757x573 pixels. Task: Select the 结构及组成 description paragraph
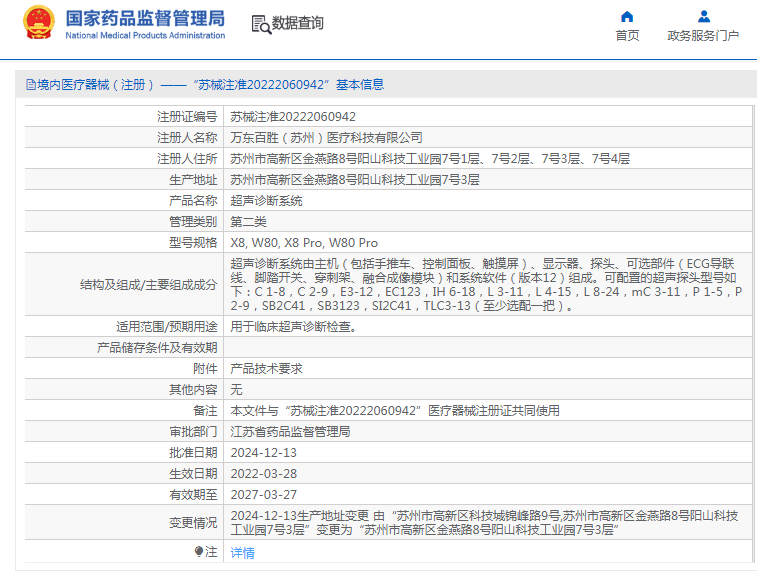click(486, 284)
